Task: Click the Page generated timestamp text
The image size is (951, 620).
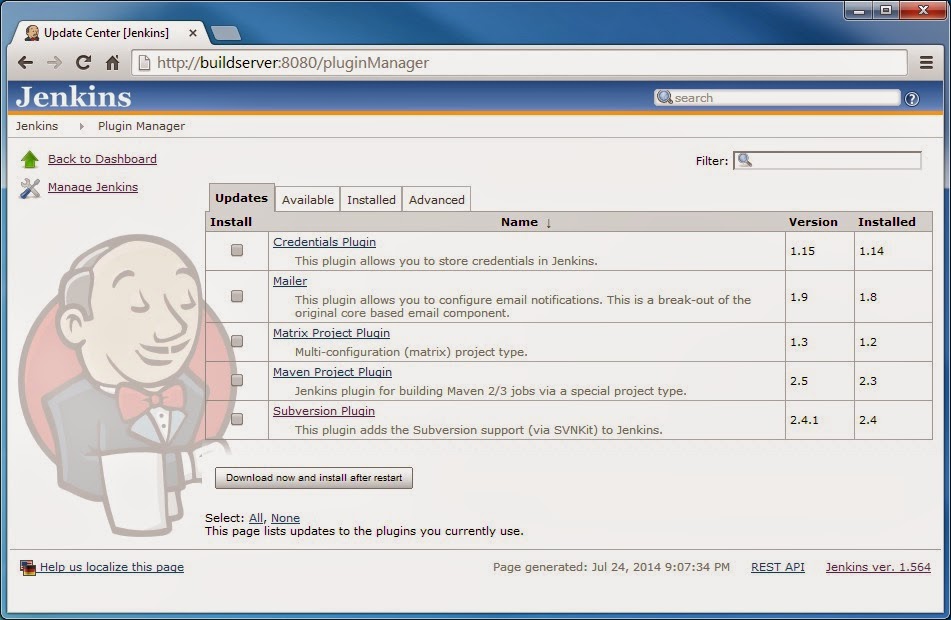Action: point(611,567)
